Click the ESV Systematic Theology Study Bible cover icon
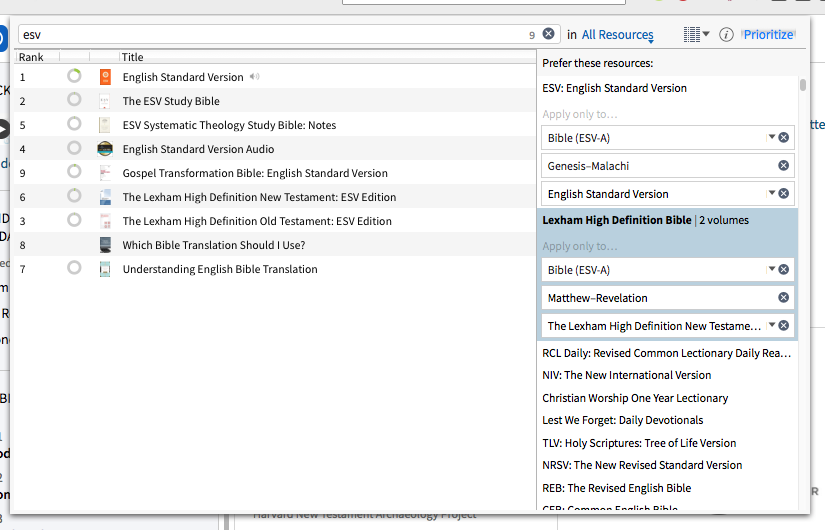 105,125
